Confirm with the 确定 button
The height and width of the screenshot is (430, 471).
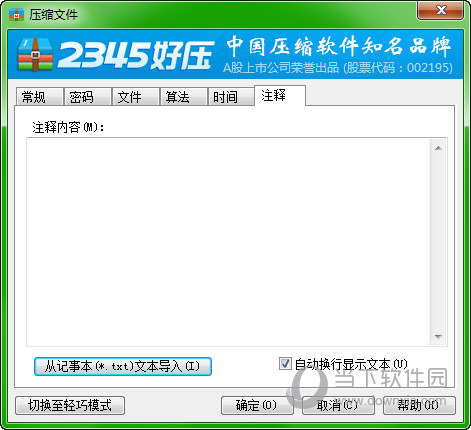[x=257, y=405]
